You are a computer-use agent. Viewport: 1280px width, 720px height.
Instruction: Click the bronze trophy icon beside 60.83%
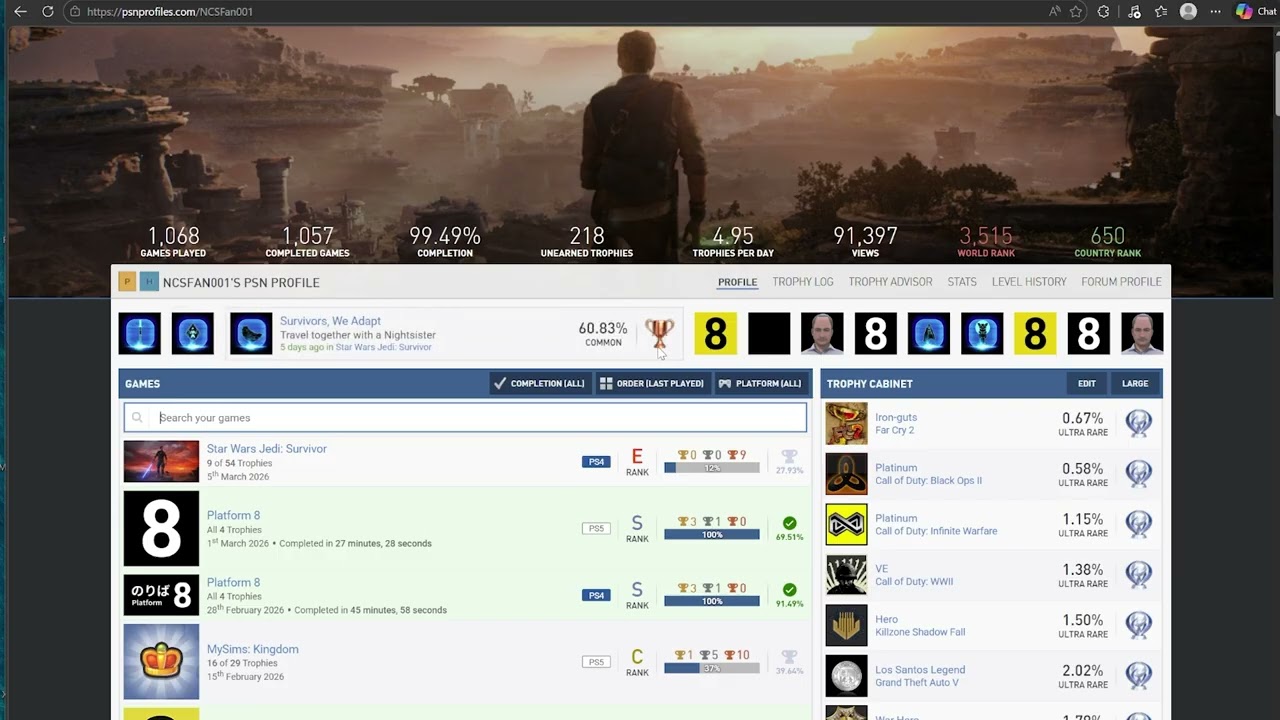659,334
